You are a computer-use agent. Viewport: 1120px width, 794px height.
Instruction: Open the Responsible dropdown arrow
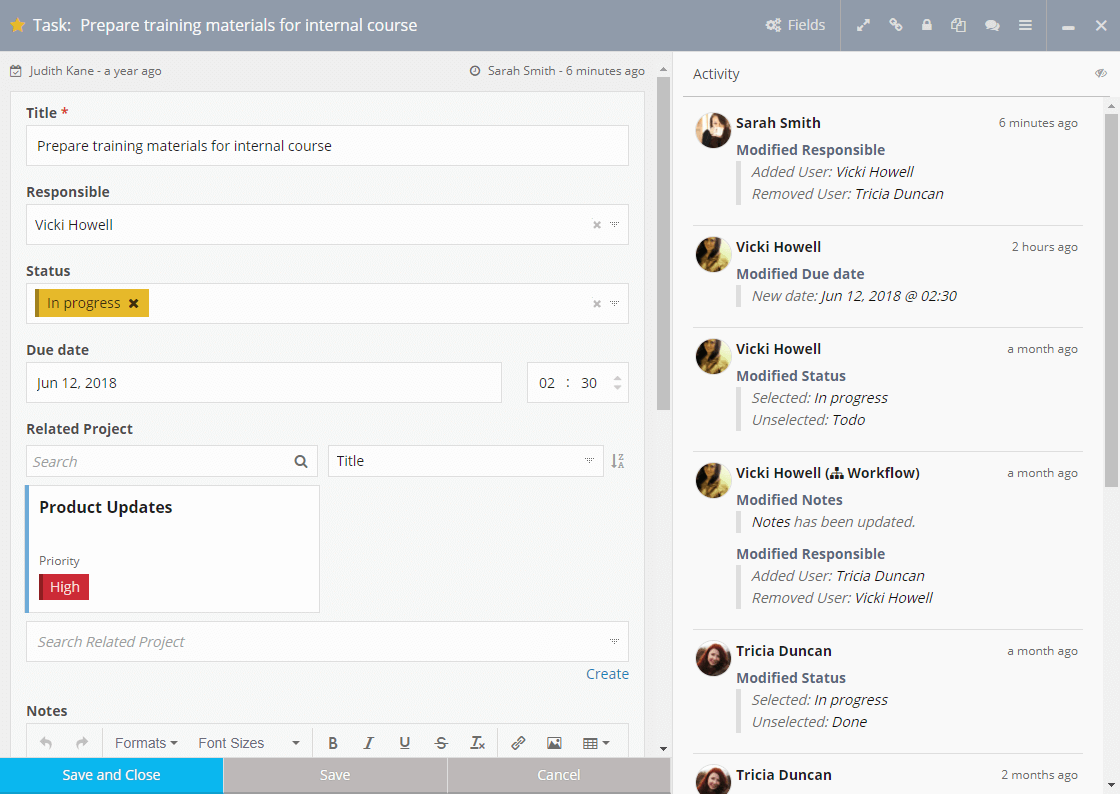[615, 225]
